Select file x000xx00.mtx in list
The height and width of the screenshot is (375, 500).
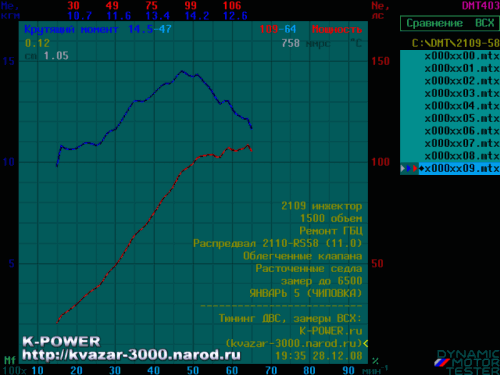pos(462,56)
